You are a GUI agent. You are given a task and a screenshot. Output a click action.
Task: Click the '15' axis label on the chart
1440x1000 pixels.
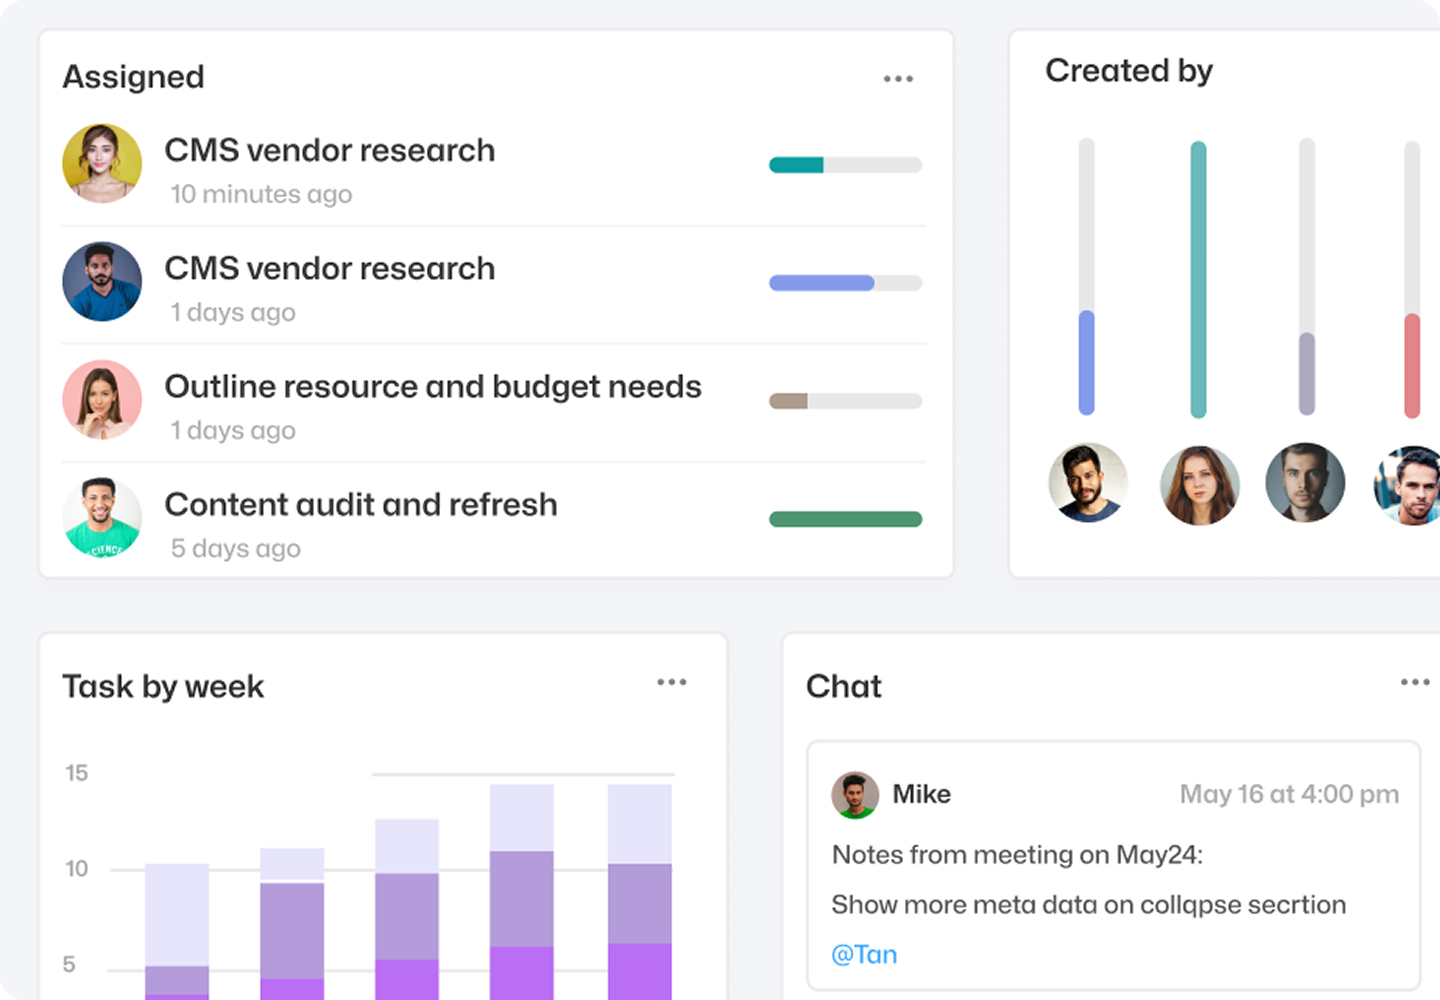tap(76, 773)
